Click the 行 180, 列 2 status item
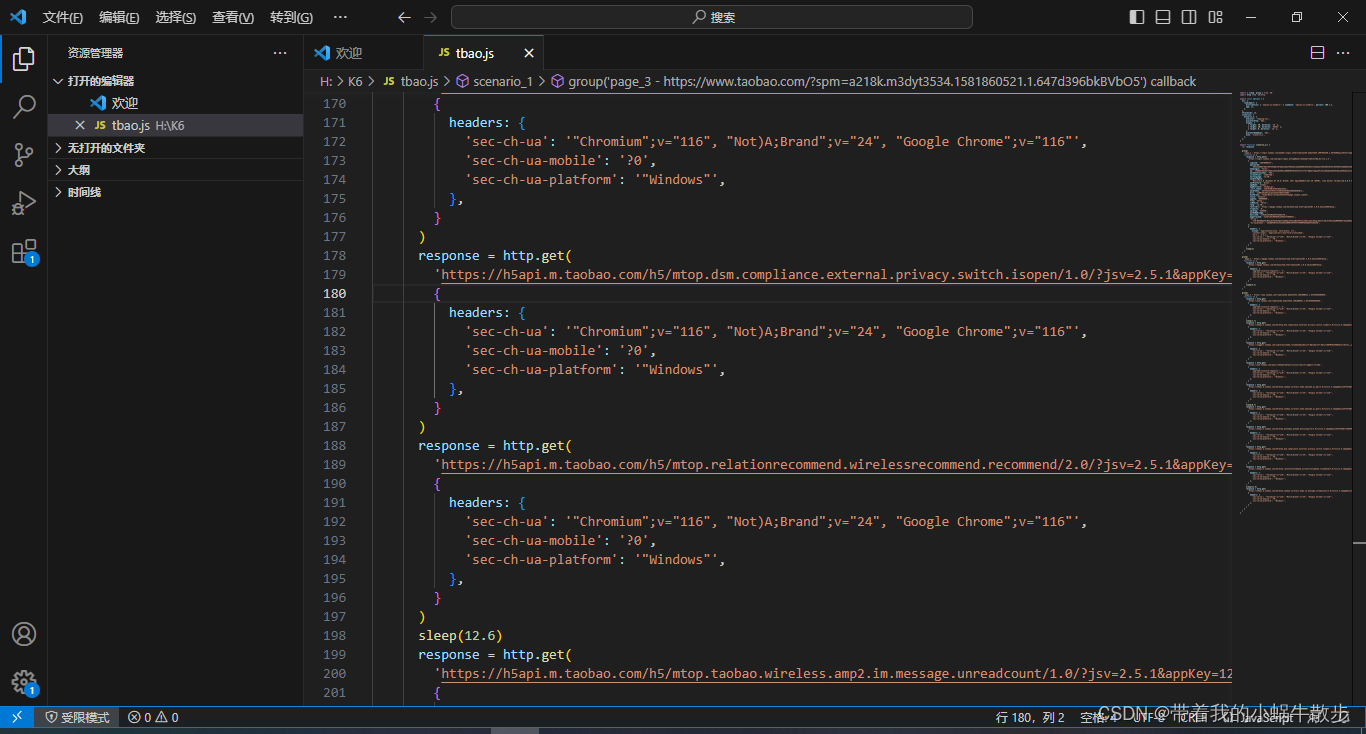The image size is (1366, 734). (x=1030, y=717)
